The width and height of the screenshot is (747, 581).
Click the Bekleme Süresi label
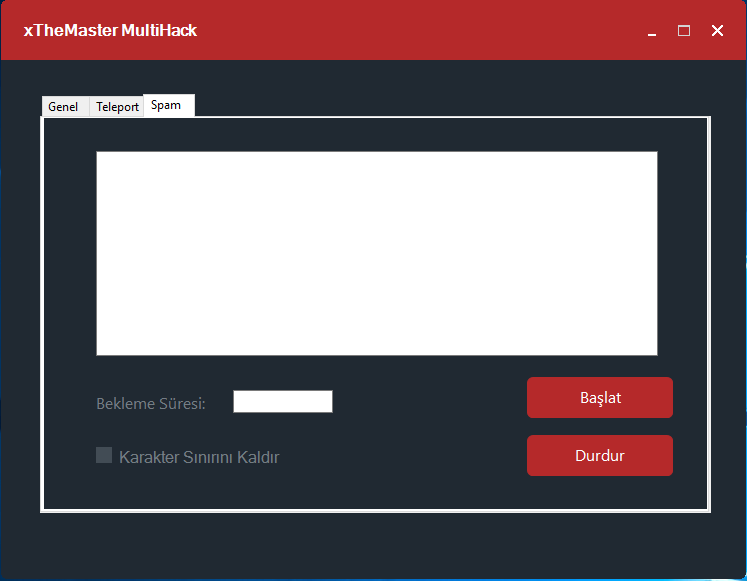click(x=151, y=403)
